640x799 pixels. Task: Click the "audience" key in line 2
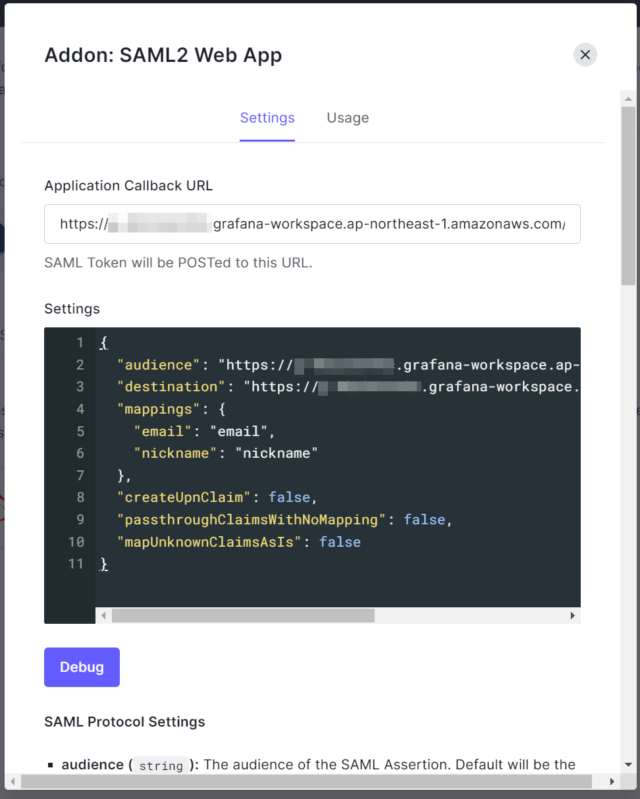tap(158, 365)
